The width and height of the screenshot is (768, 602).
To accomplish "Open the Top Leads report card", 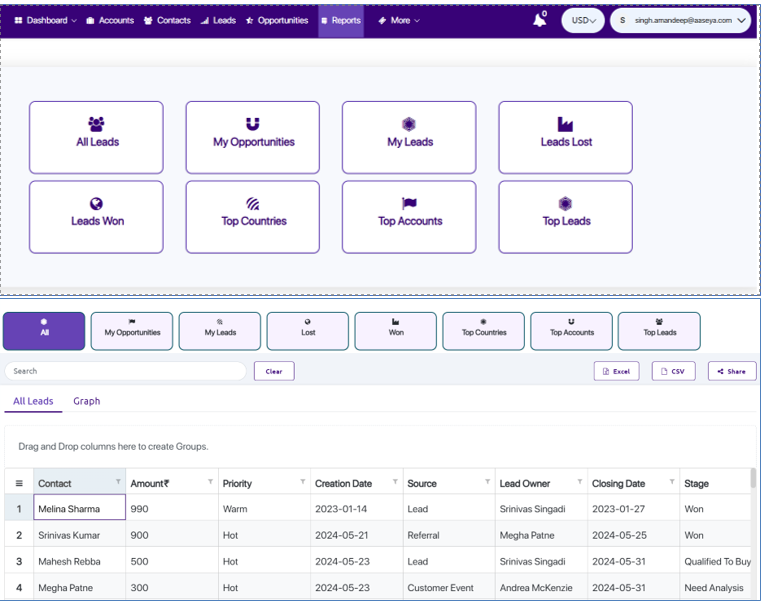I will [x=566, y=216].
